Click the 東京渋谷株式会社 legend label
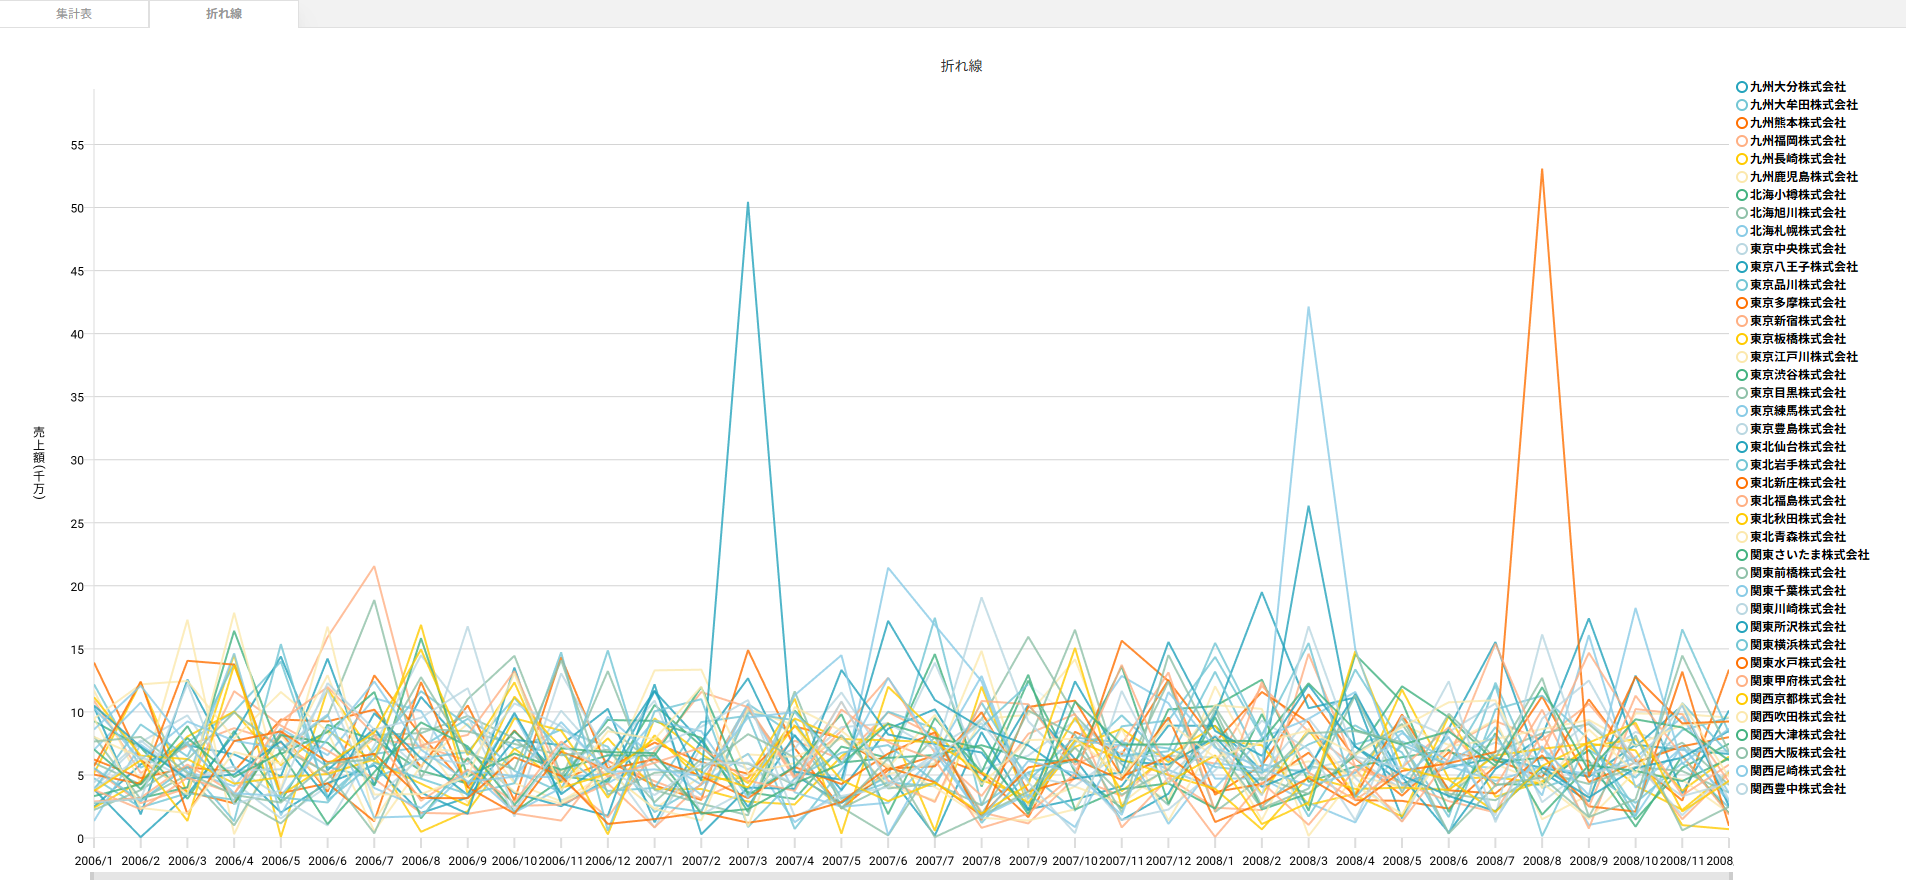This screenshot has height=894, width=1906. (1797, 375)
